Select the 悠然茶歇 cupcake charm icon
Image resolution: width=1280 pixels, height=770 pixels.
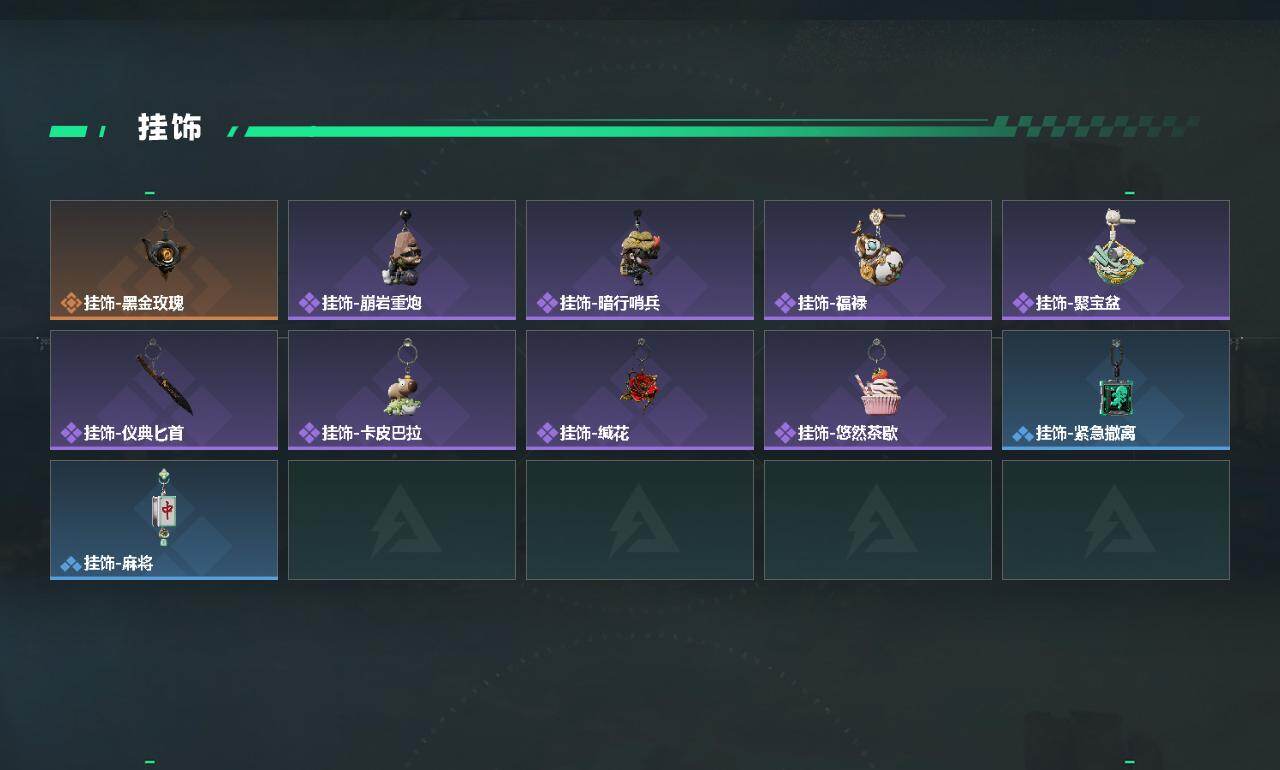pos(877,377)
